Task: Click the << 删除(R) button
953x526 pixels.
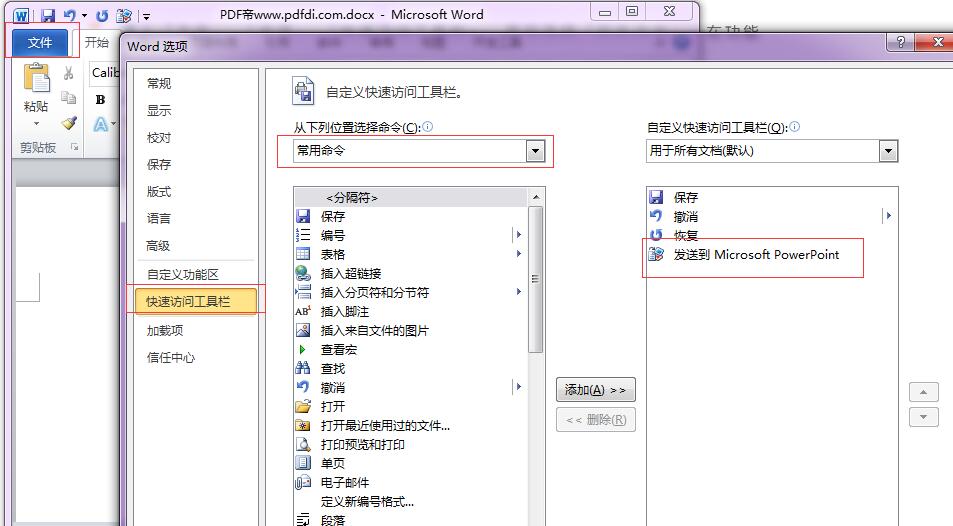Action: [596, 420]
